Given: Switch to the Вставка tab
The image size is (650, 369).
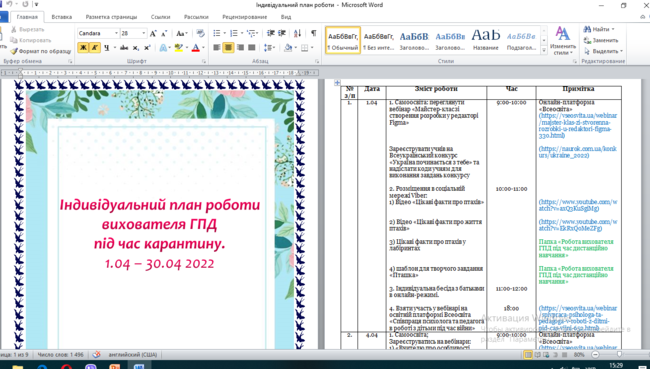Looking at the screenshot, I should click(62, 17).
